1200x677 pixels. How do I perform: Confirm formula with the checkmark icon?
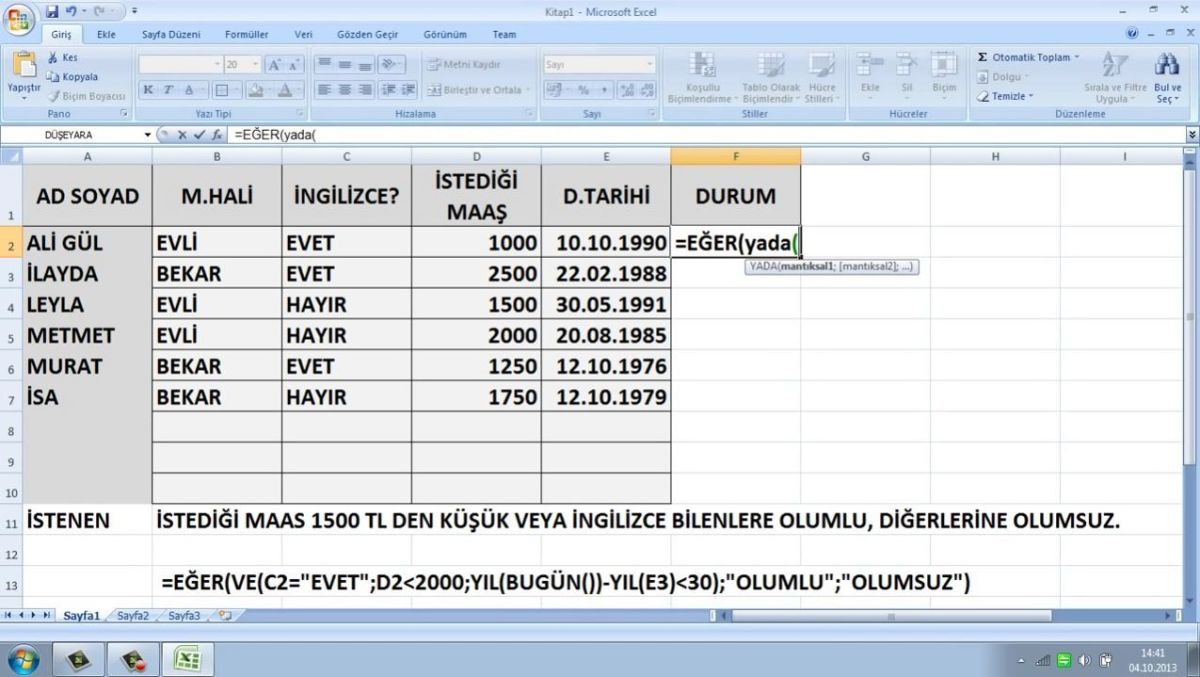[199, 134]
